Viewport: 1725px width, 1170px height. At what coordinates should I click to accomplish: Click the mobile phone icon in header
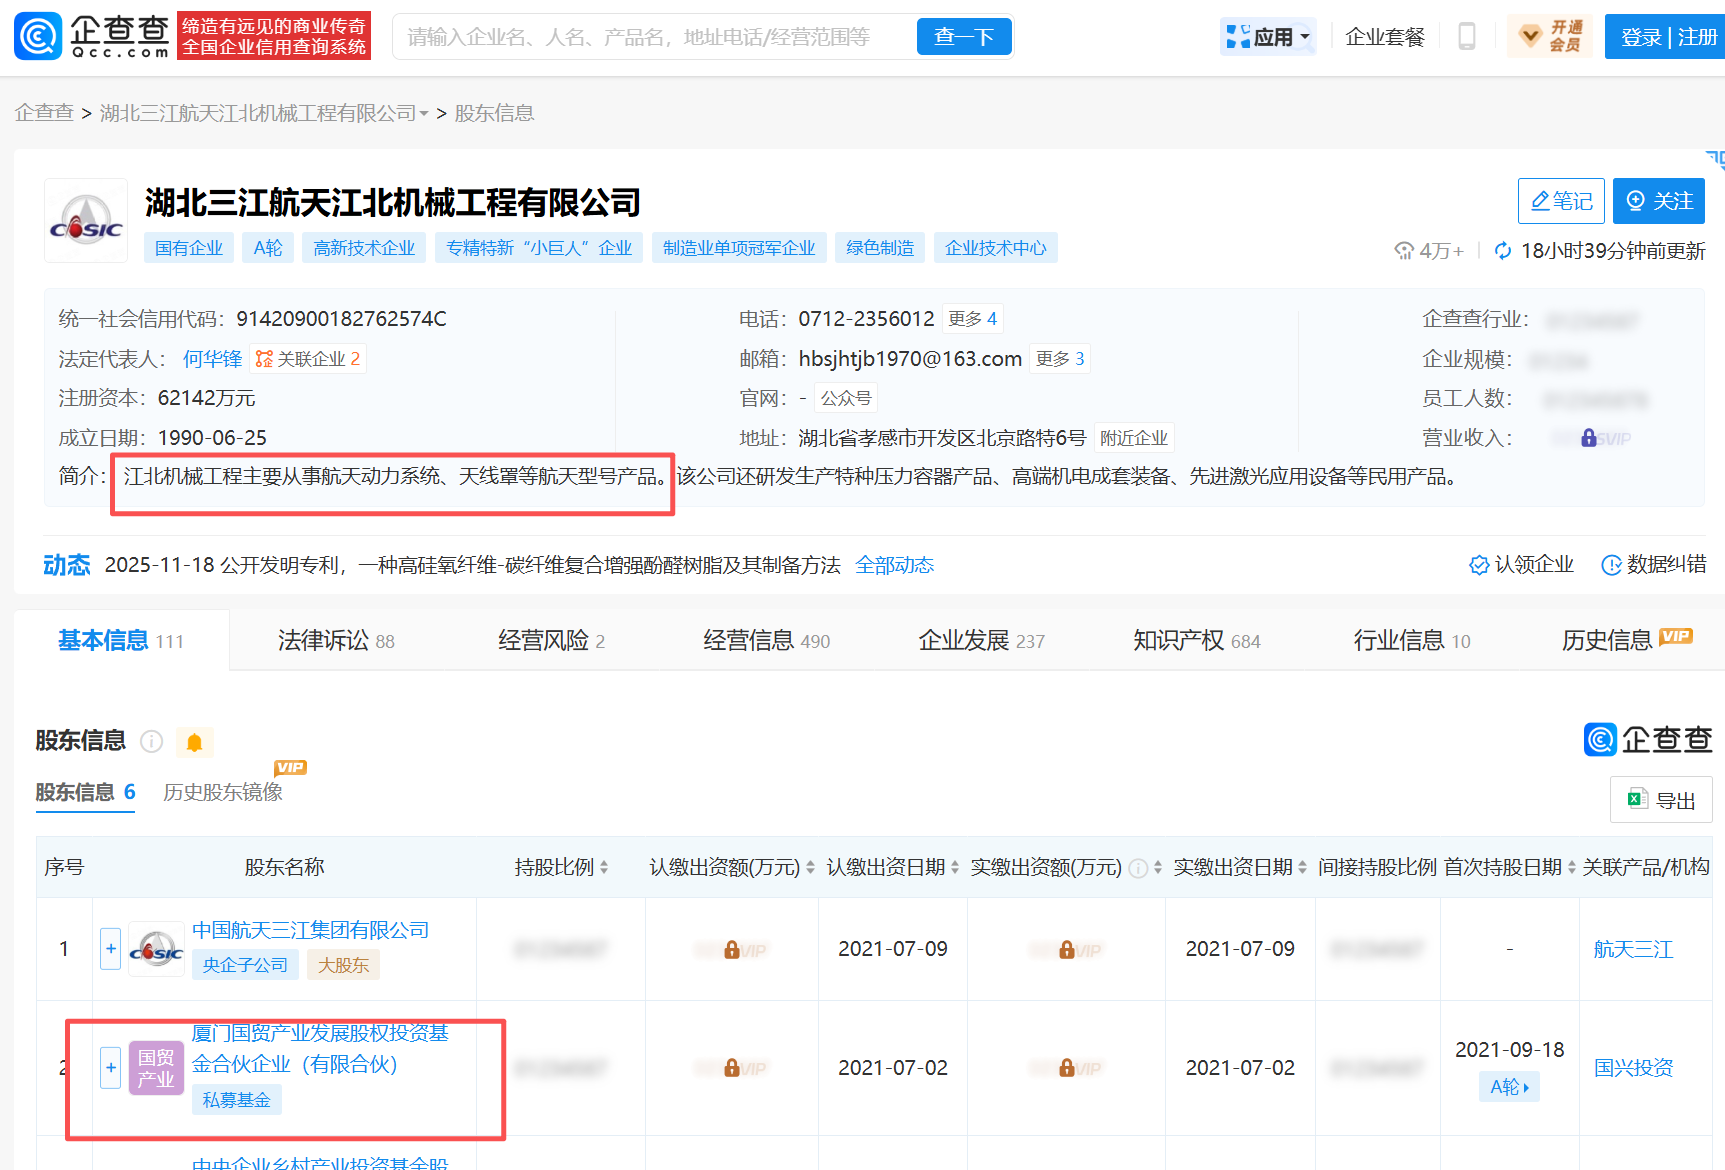[x=1467, y=37]
